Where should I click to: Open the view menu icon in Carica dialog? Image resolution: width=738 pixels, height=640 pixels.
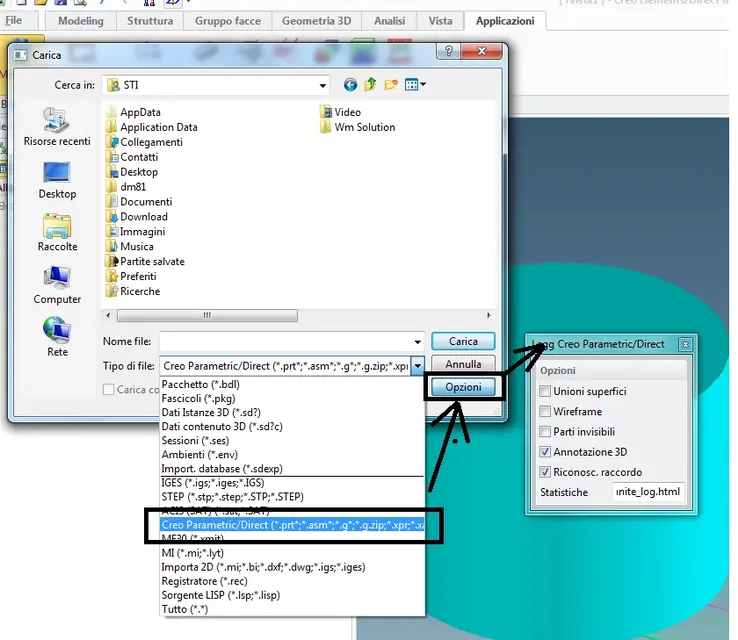tap(415, 85)
